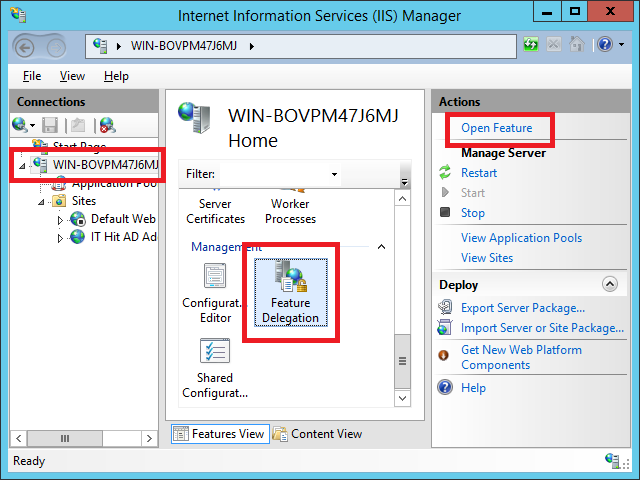Open the Filter dropdown arrow
The image size is (640, 480).
point(334,174)
